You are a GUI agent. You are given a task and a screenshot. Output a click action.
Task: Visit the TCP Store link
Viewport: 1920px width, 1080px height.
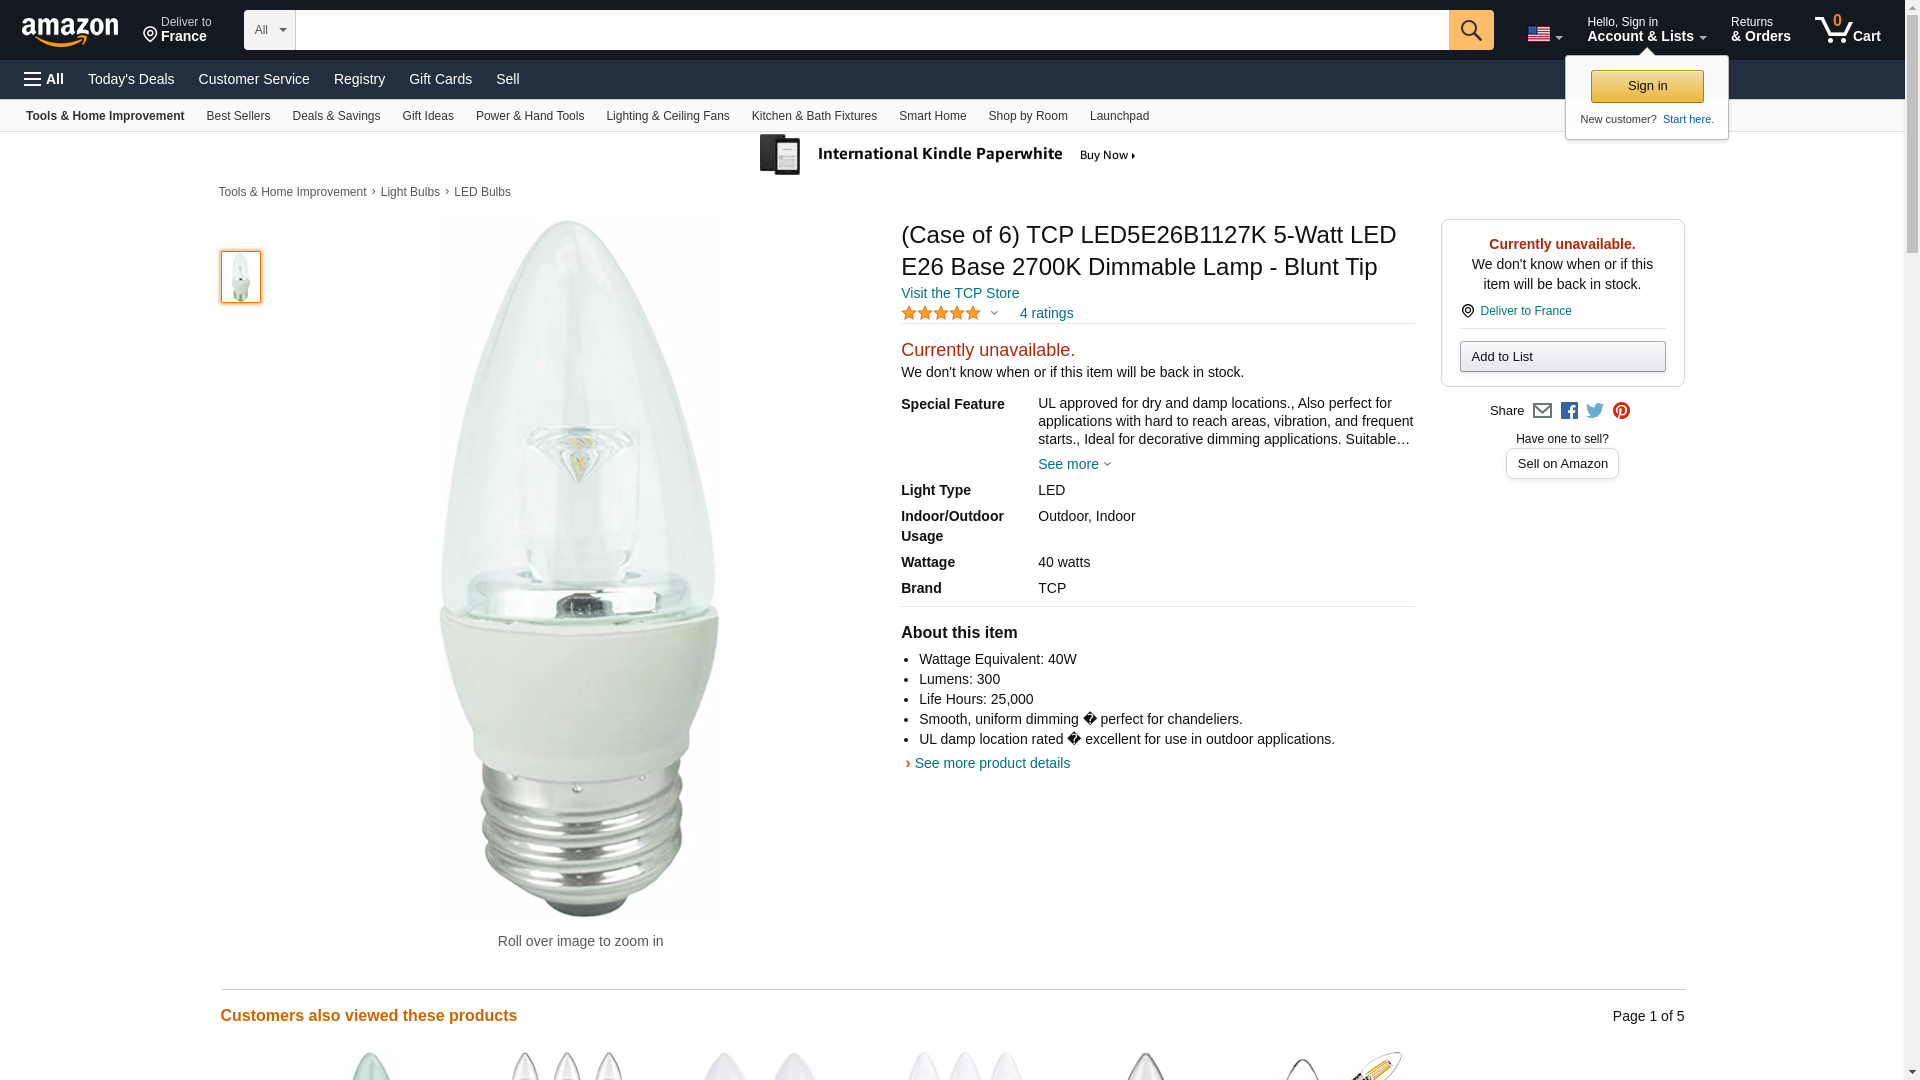960,293
